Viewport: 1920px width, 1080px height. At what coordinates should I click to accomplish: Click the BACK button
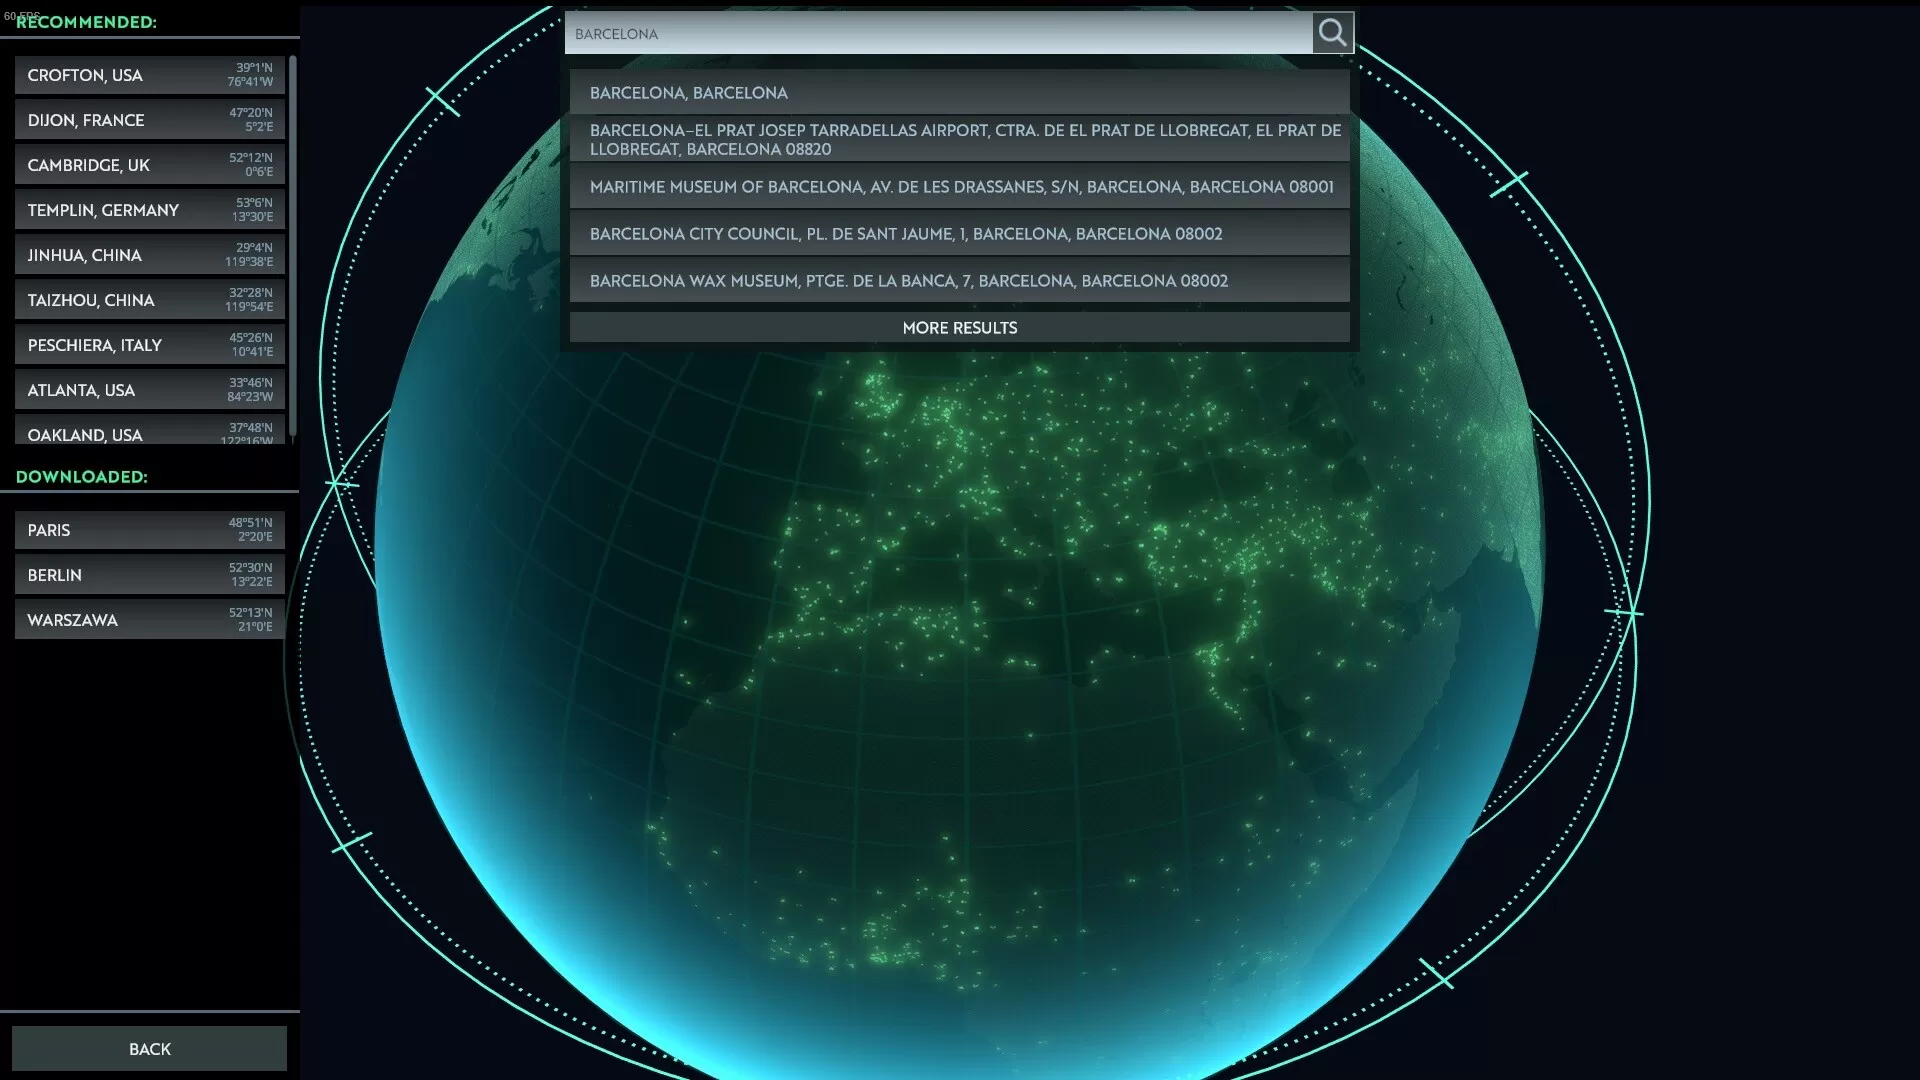149,1048
